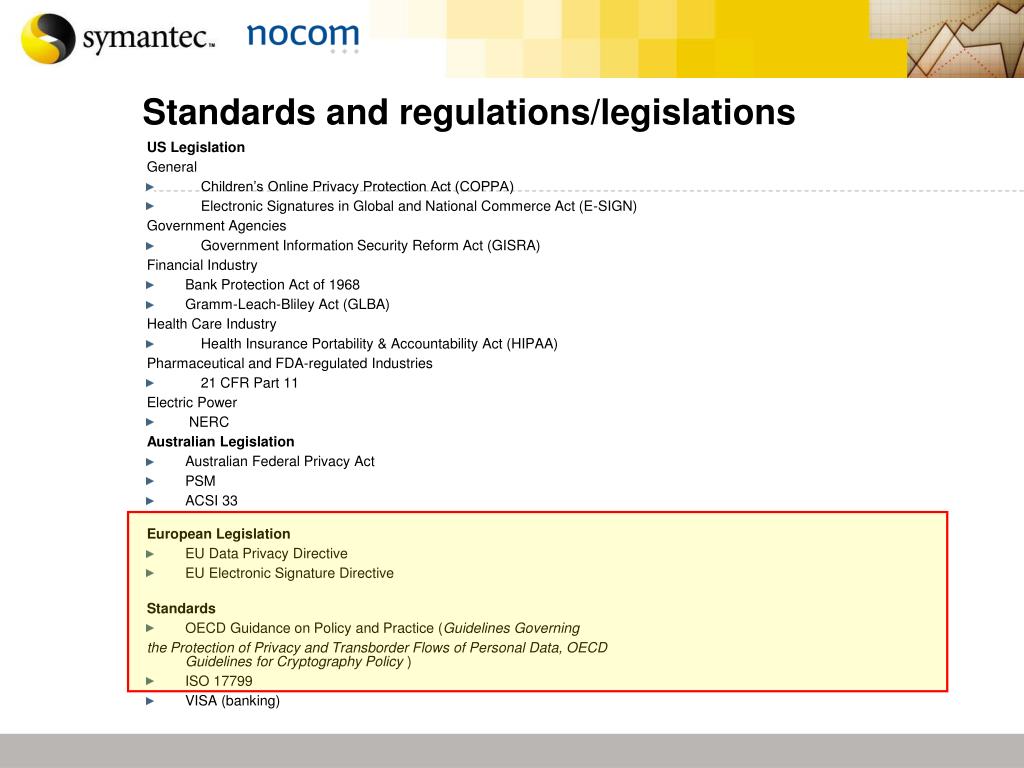
Task: Click the arrow bullet beside PSM
Action: [150, 482]
